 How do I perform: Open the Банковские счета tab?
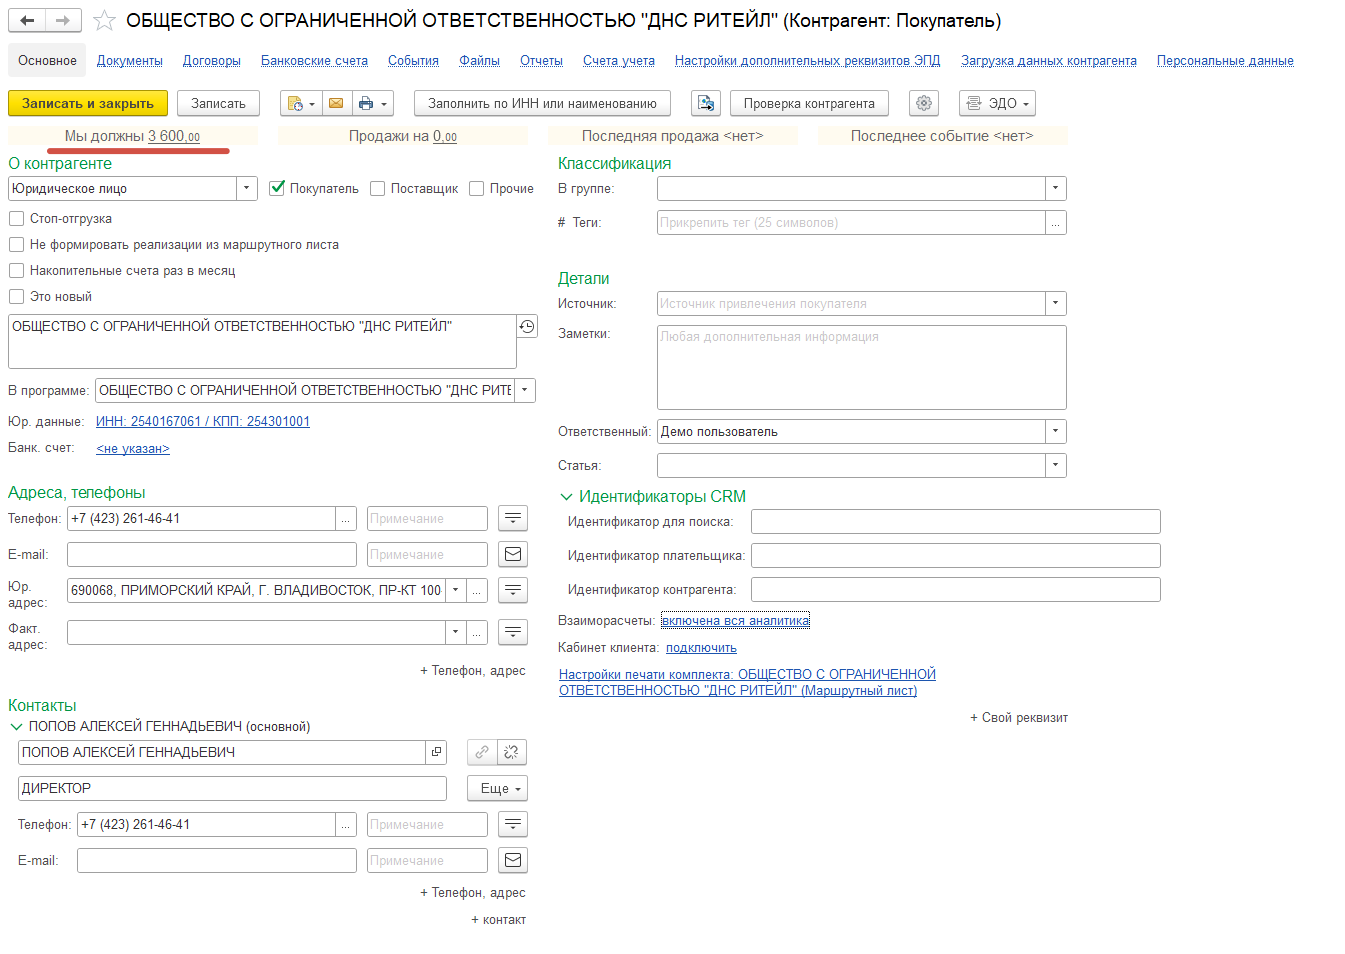click(x=314, y=61)
